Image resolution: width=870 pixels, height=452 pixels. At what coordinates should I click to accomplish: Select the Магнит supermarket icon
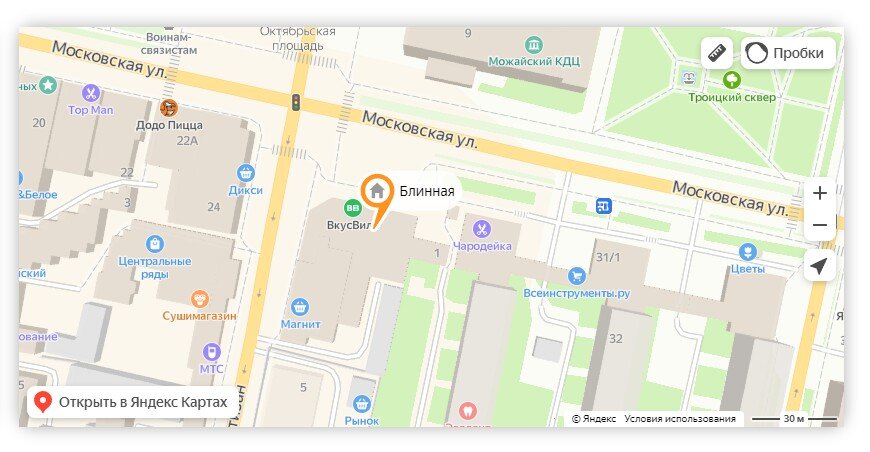[x=300, y=307]
